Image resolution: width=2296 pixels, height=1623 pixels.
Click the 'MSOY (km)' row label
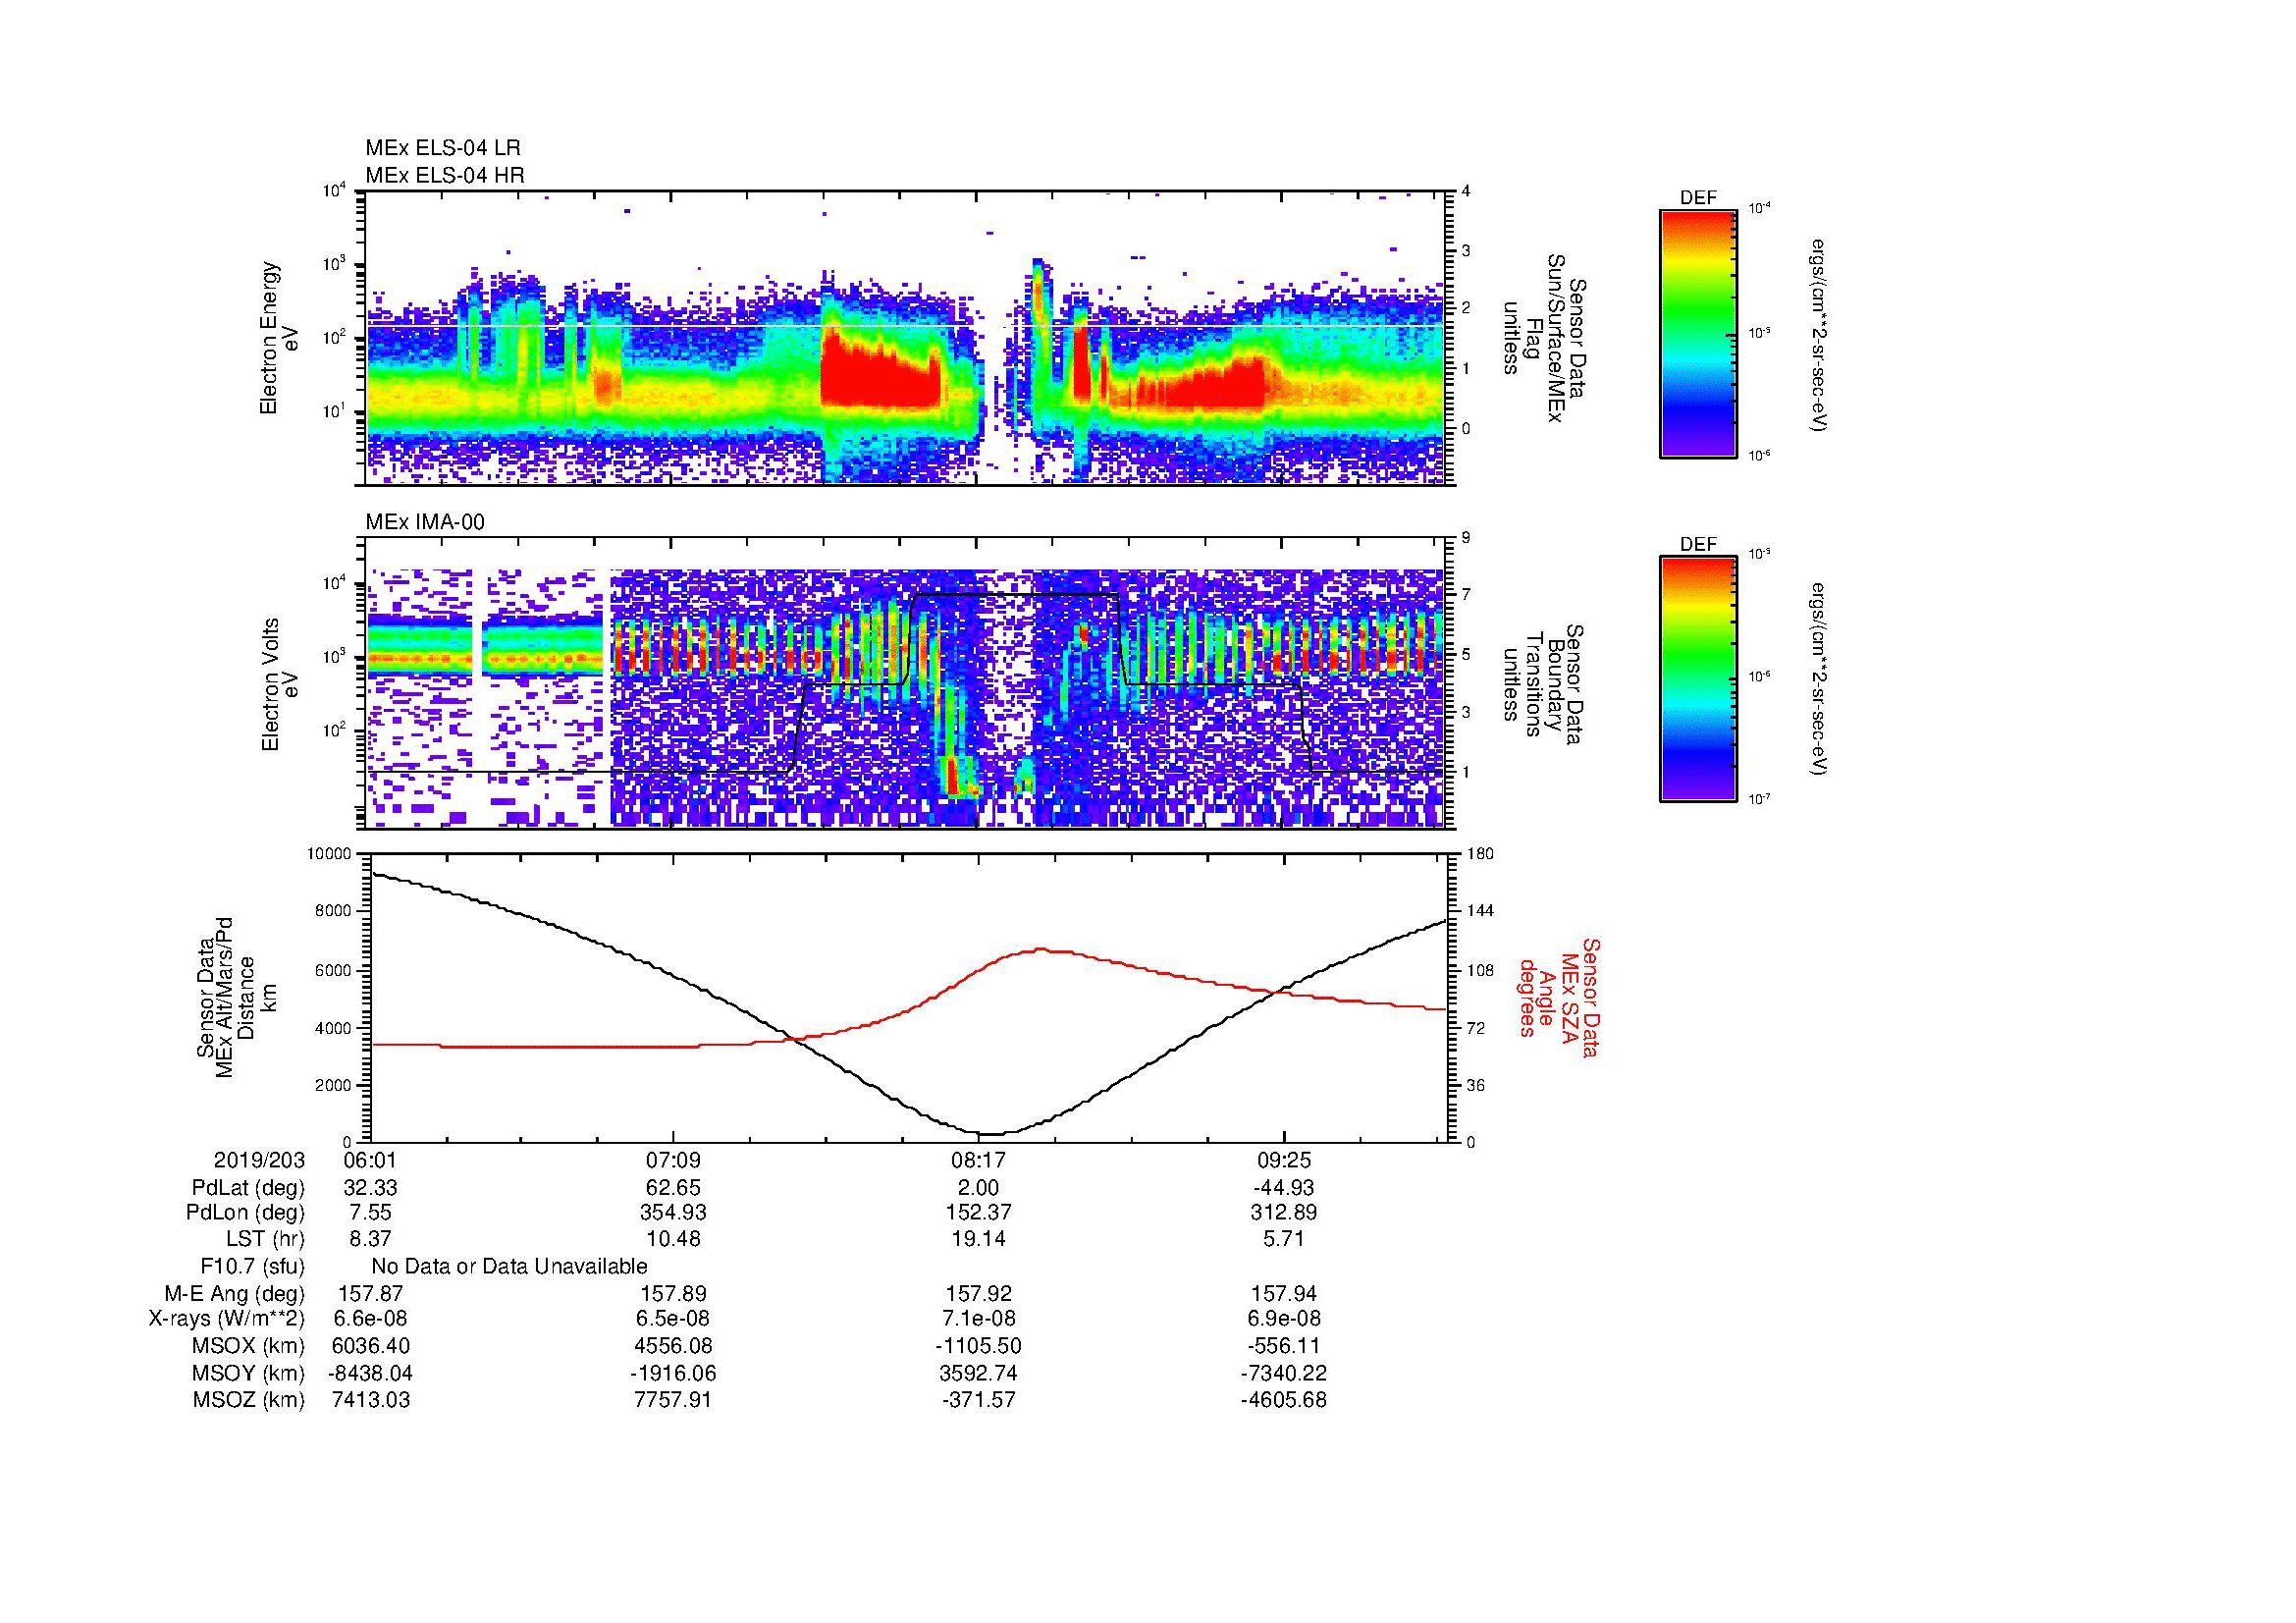point(248,1373)
